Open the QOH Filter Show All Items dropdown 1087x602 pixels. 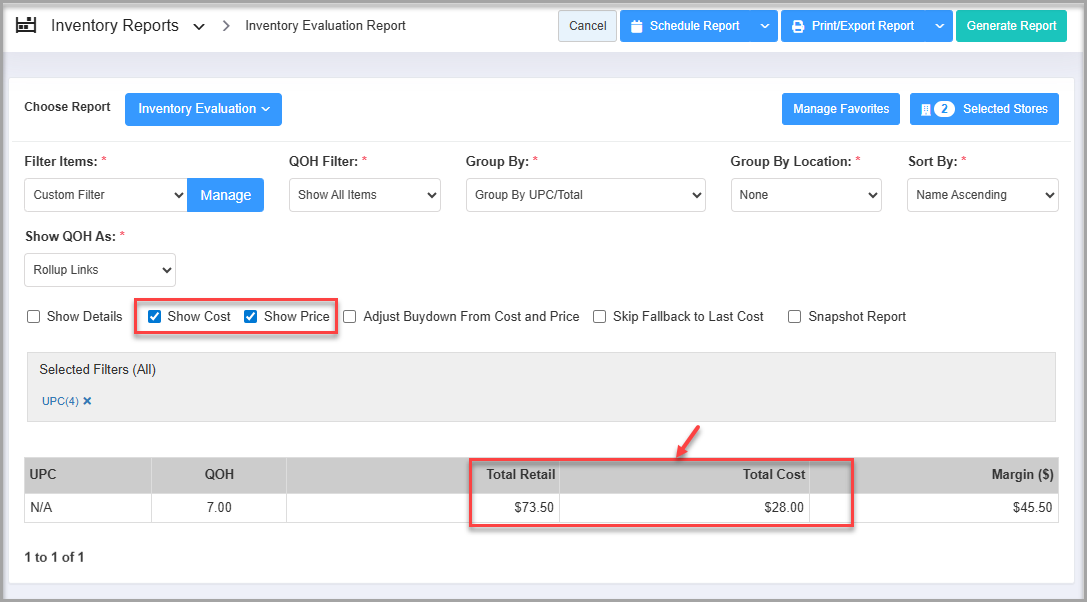(x=364, y=195)
